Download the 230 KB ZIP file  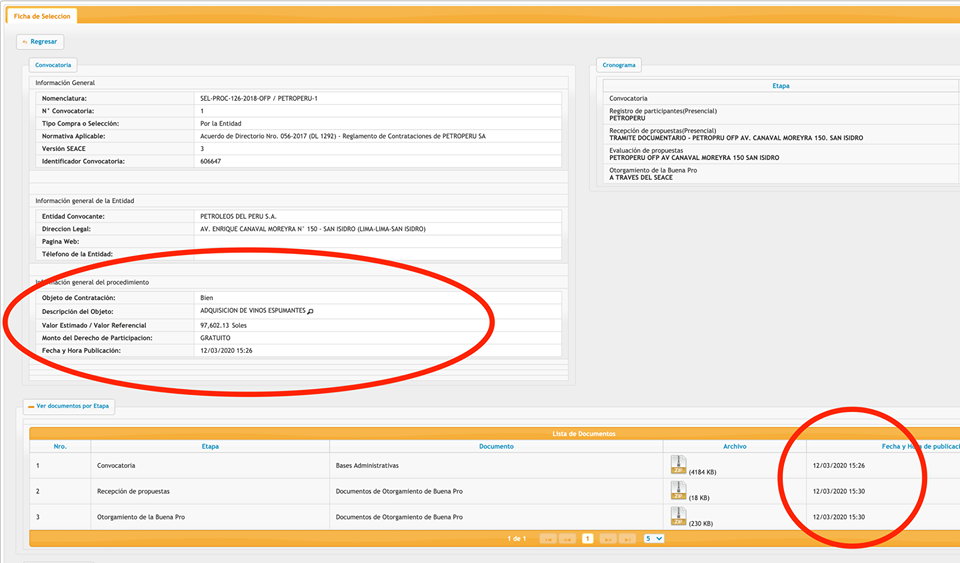pos(678,516)
